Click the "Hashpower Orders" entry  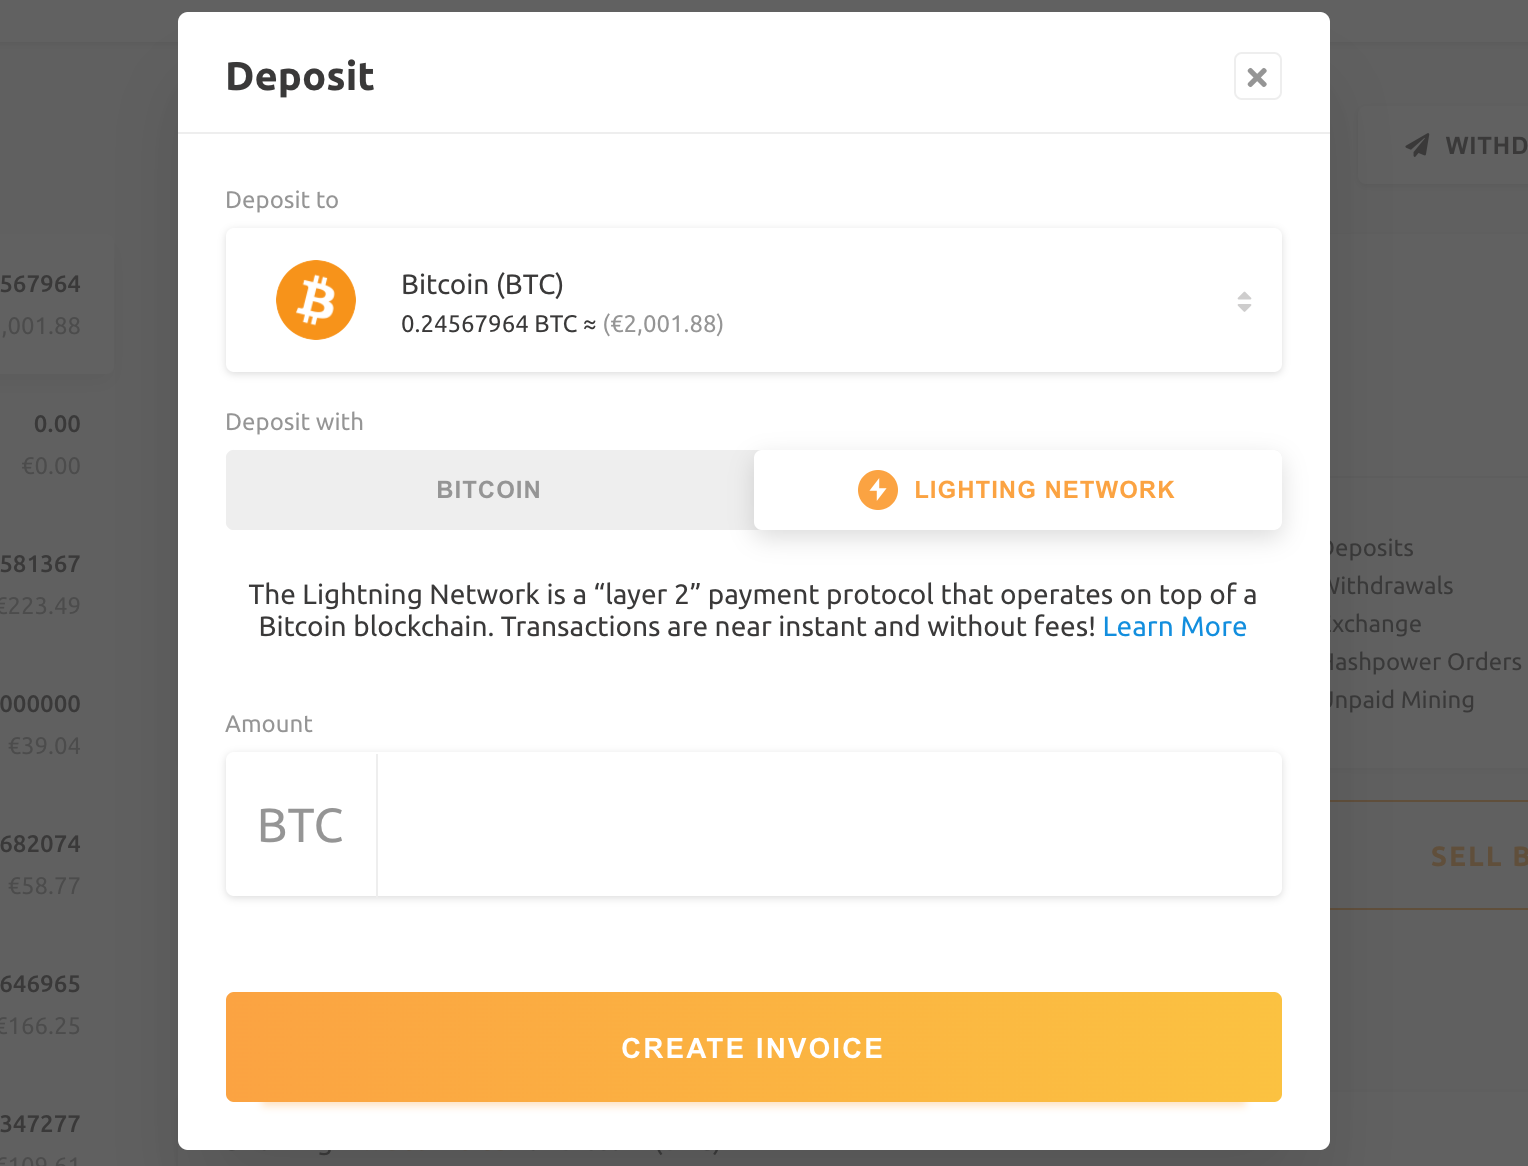click(x=1420, y=662)
